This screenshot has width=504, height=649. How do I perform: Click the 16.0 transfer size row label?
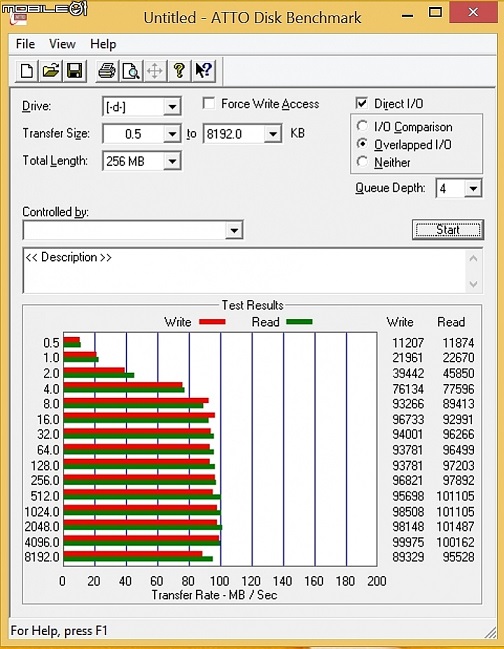(x=48, y=419)
